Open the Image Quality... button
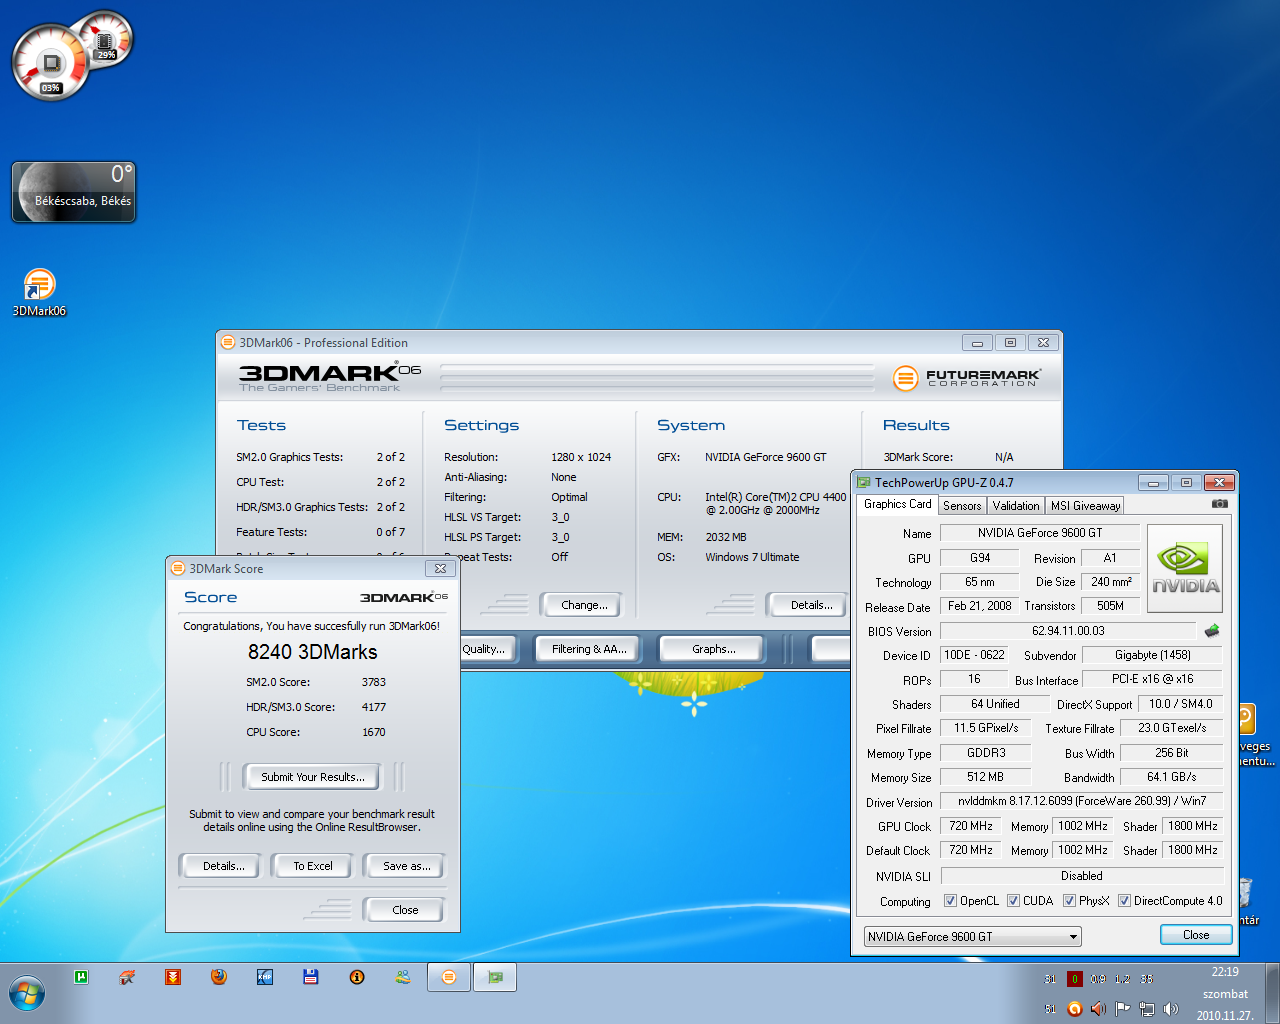The height and width of the screenshot is (1024, 1280). click(488, 649)
